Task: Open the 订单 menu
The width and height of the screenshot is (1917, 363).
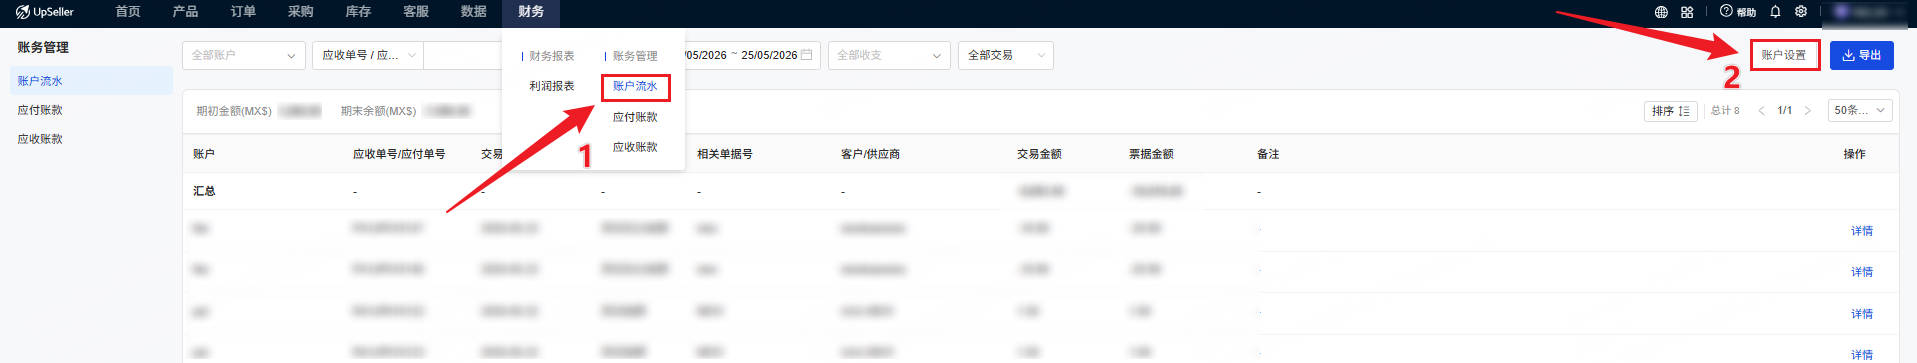Action: coord(243,12)
